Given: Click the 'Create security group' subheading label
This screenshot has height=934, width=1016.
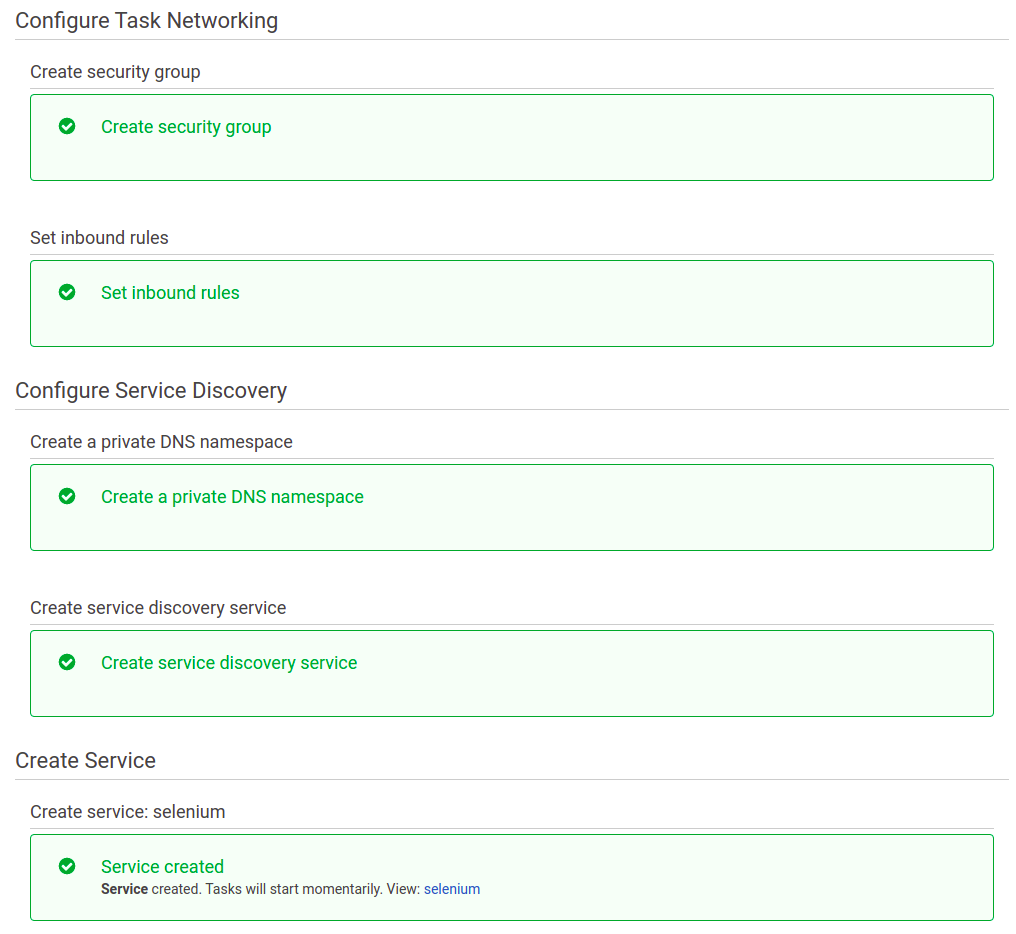Looking at the screenshot, I should pyautogui.click(x=115, y=72).
